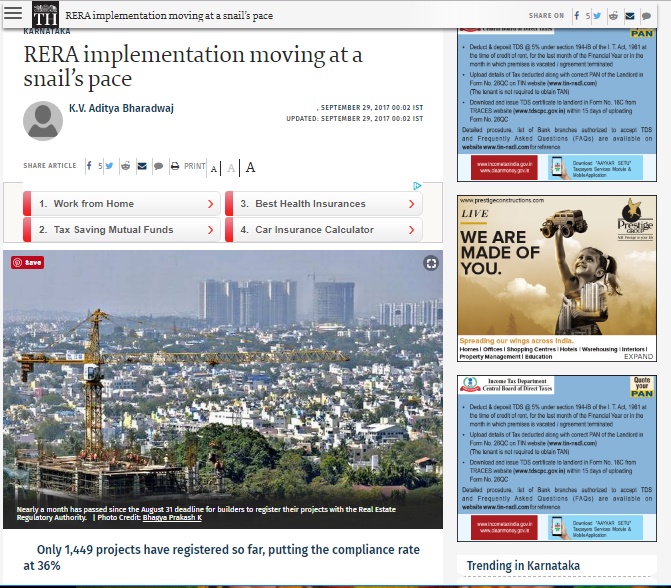The image size is (671, 588).
Task: Share article on Twitter below the author name
Action: pos(109,166)
